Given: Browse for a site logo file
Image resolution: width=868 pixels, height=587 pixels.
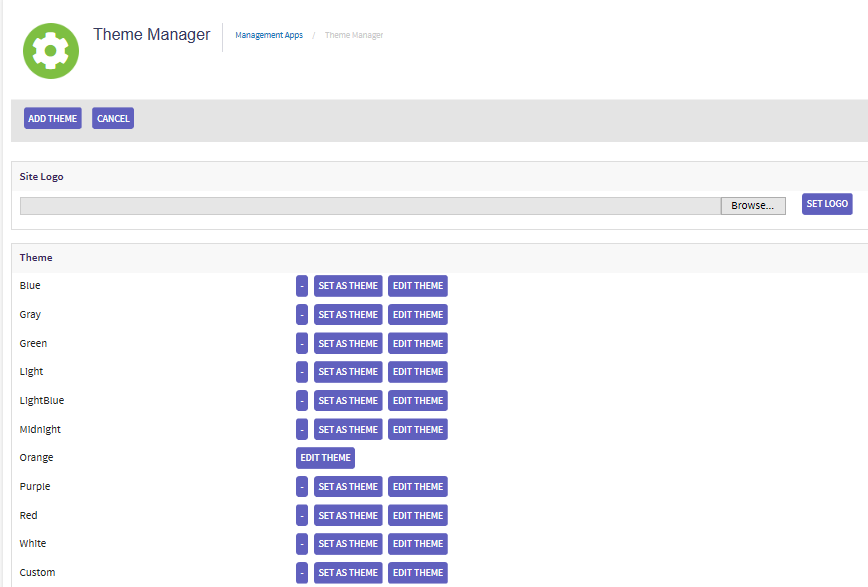Looking at the screenshot, I should click(x=752, y=206).
